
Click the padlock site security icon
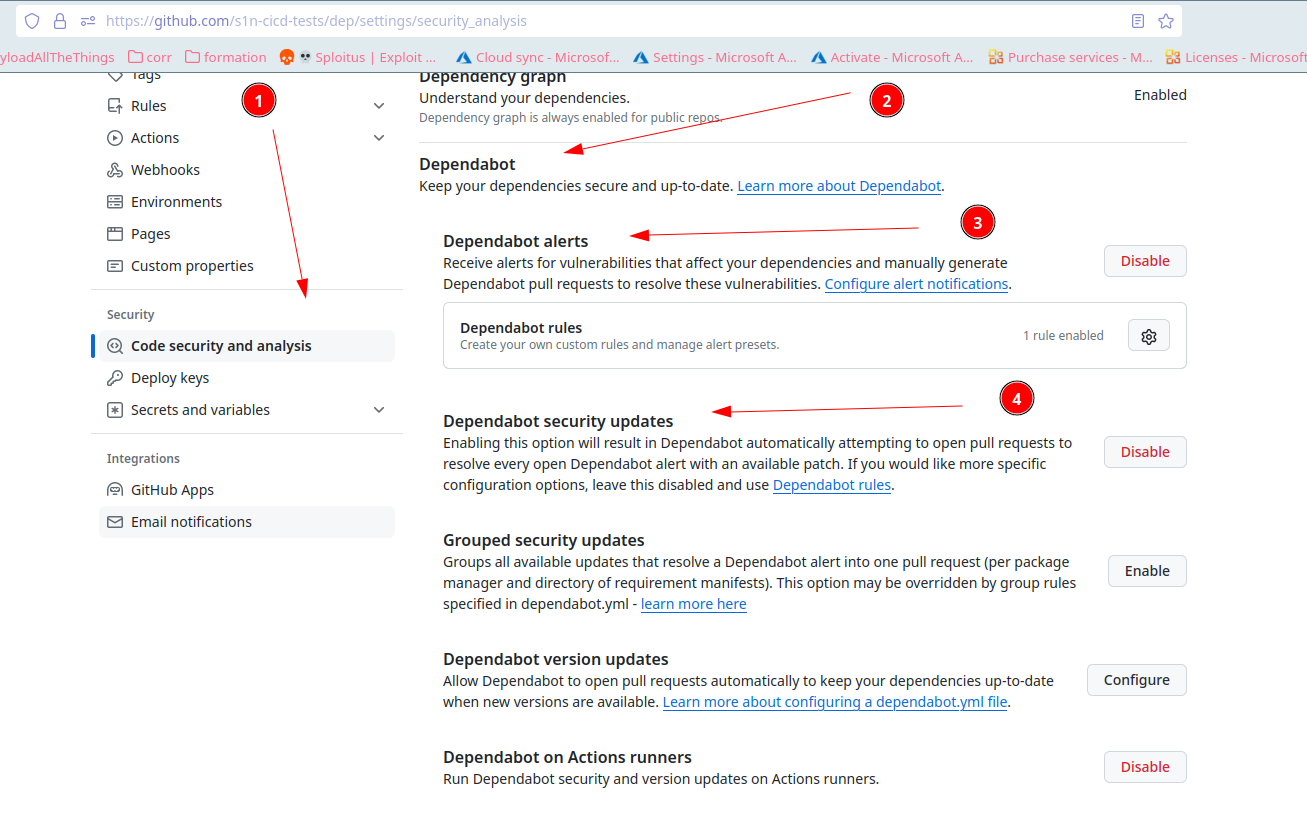point(60,21)
